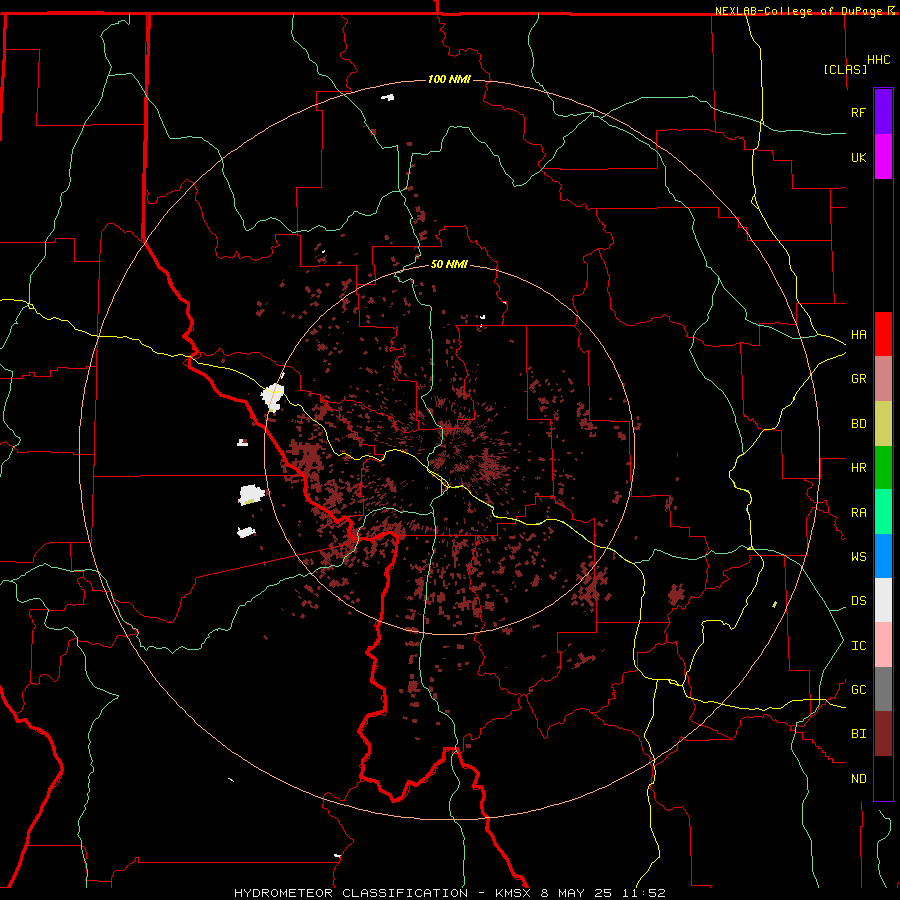Image resolution: width=900 pixels, height=900 pixels.
Task: Click the HA red legend color block
Action: (x=883, y=334)
